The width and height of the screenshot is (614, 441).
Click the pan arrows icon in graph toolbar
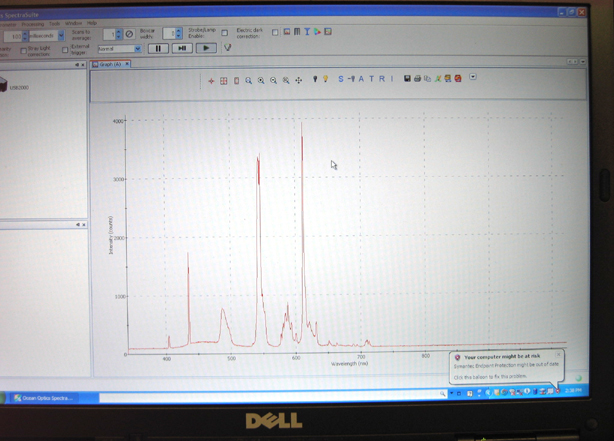coord(298,80)
